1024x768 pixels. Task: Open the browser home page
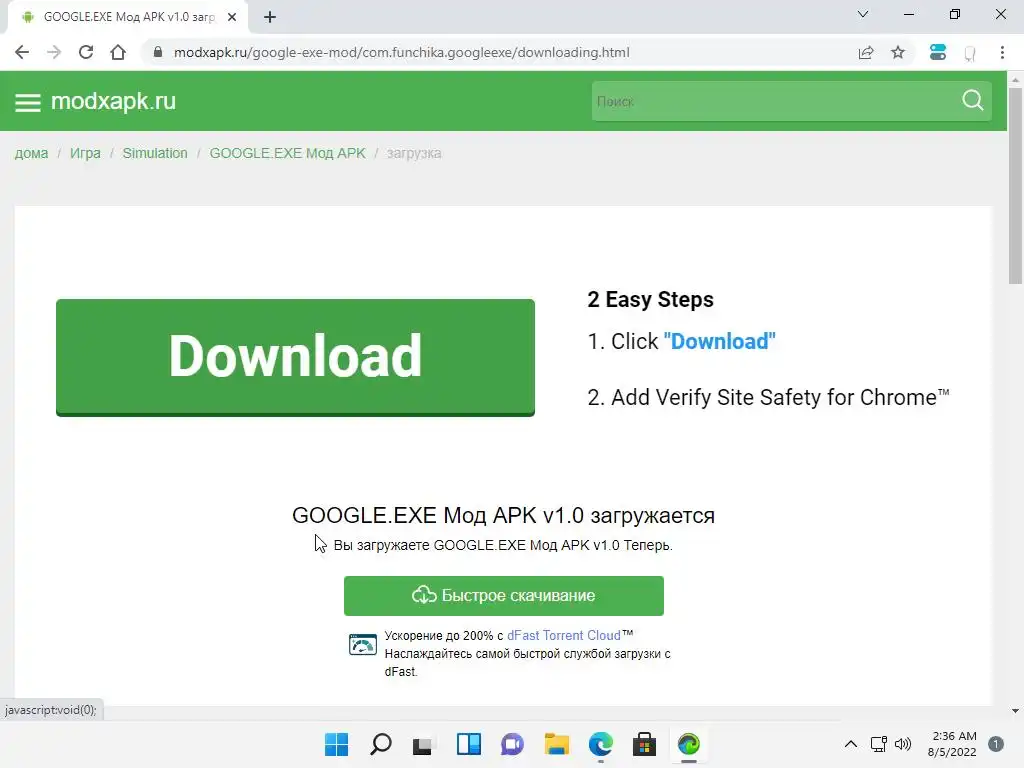point(118,52)
